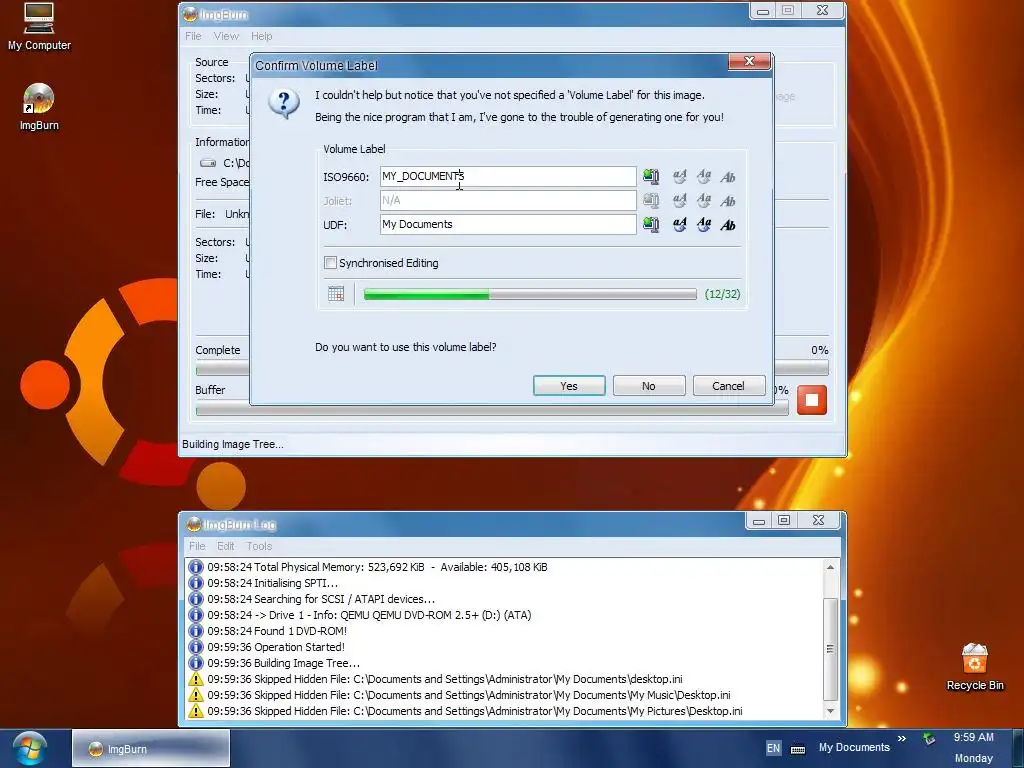Click the 'Building Image Tree...' status bar text
The height and width of the screenshot is (768, 1024).
point(232,444)
